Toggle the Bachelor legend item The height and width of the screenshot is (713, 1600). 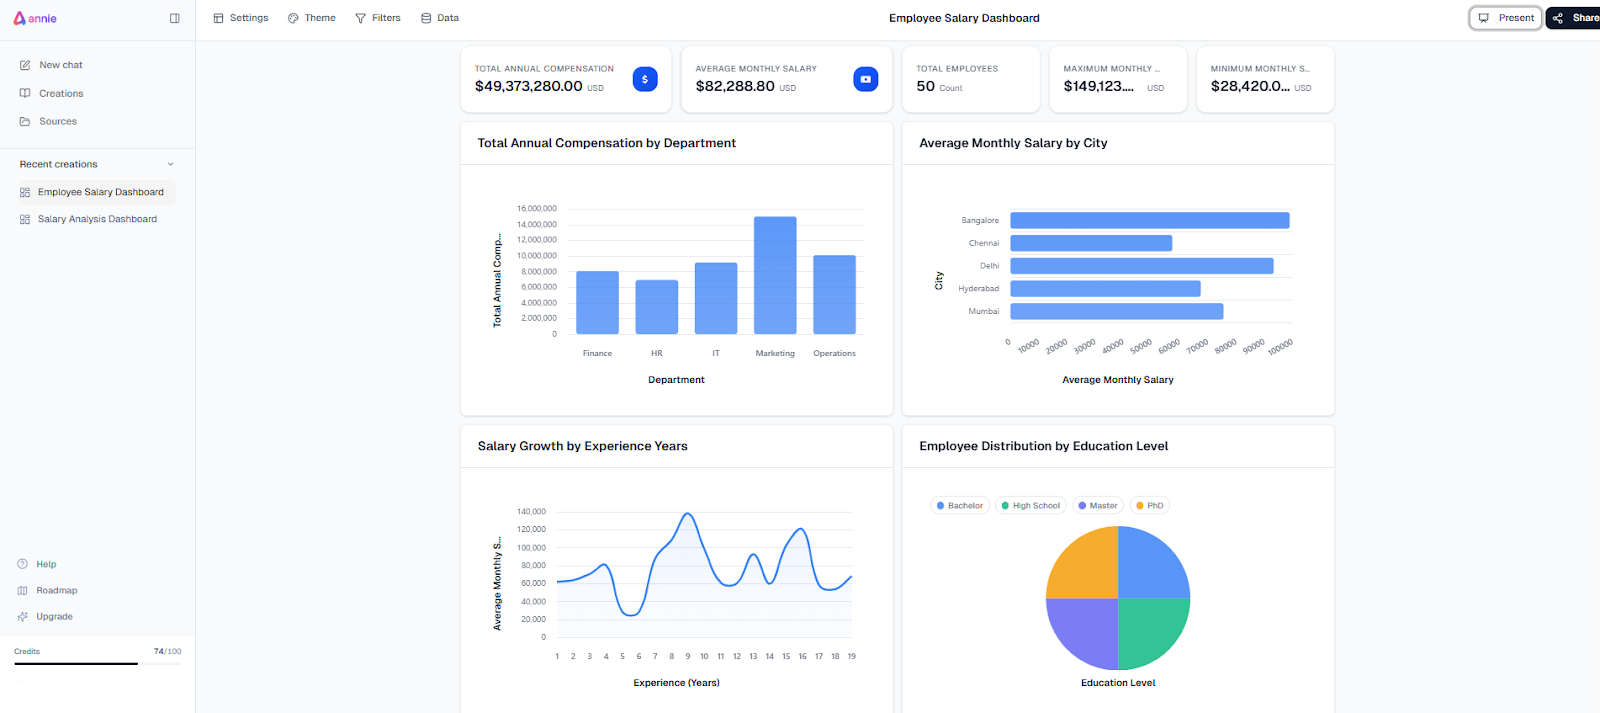960,506
